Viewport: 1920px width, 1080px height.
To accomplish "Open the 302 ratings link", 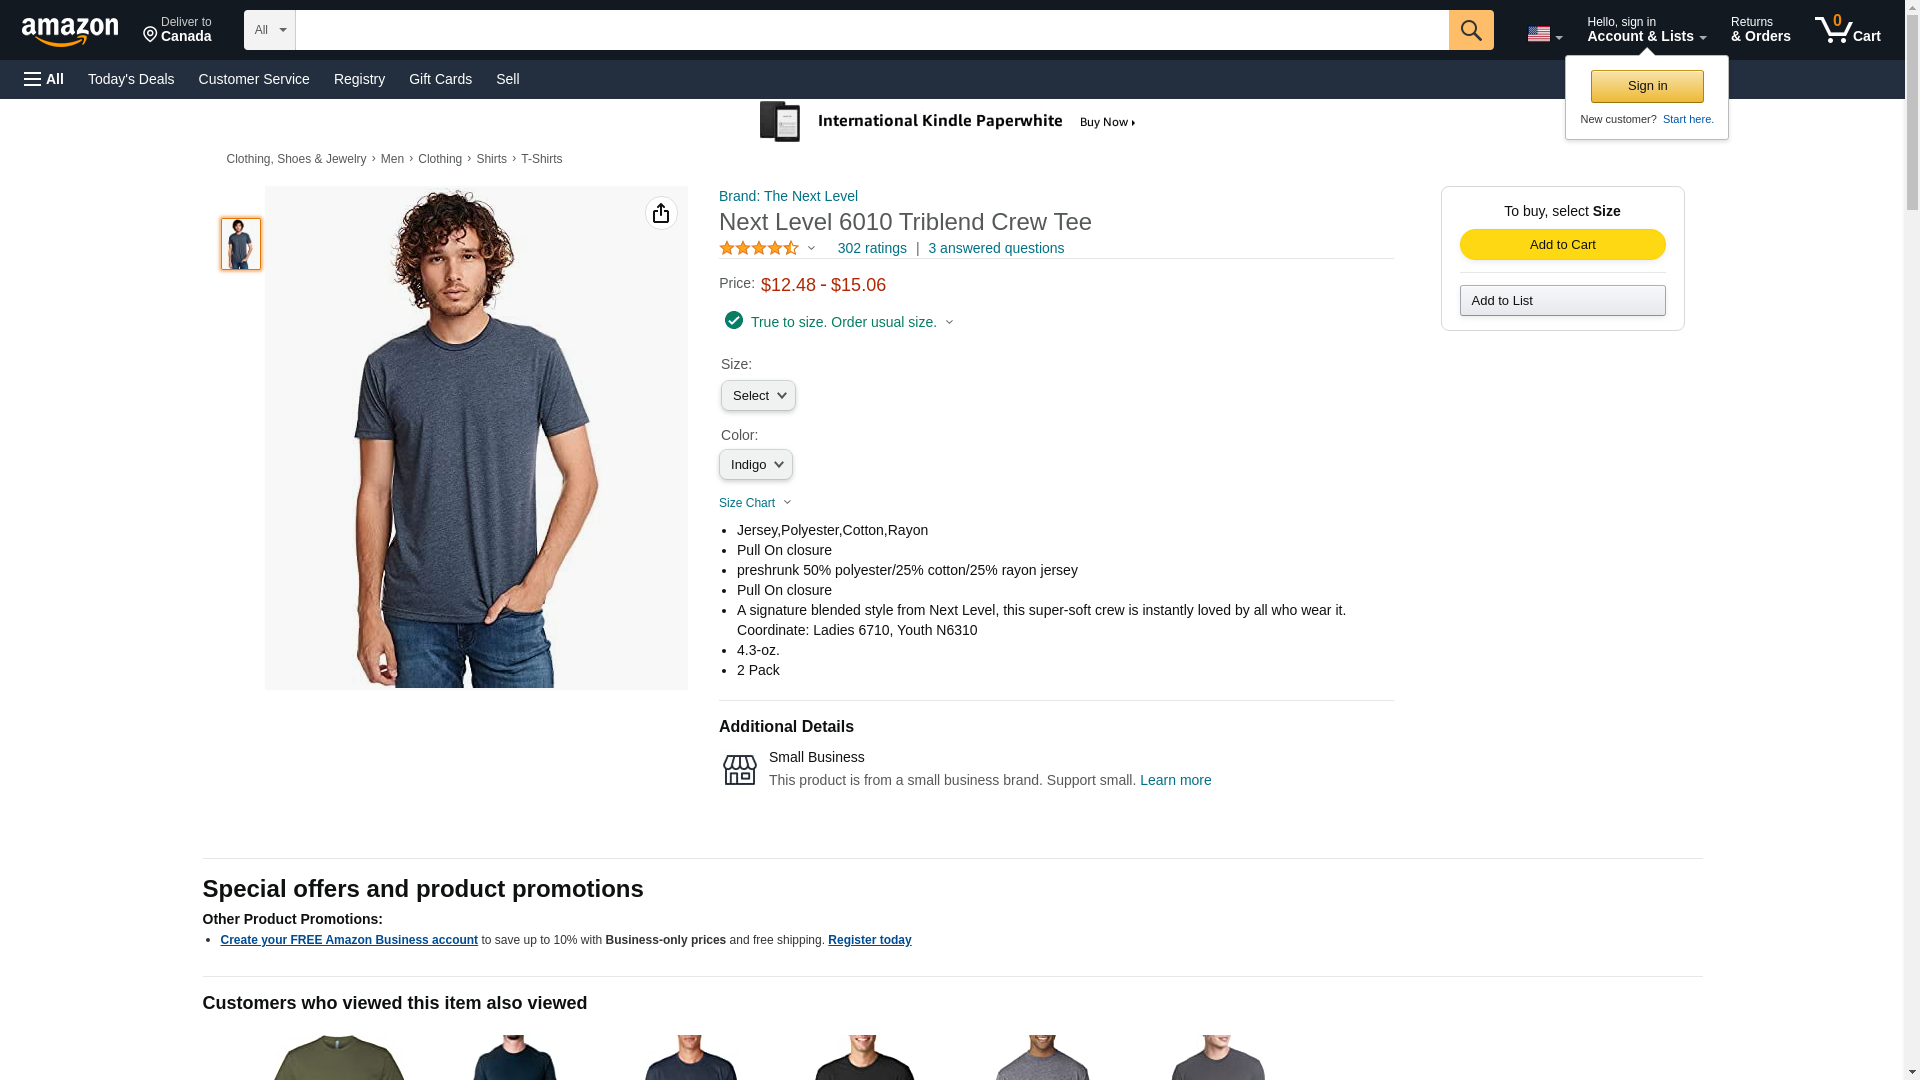I will (x=871, y=248).
